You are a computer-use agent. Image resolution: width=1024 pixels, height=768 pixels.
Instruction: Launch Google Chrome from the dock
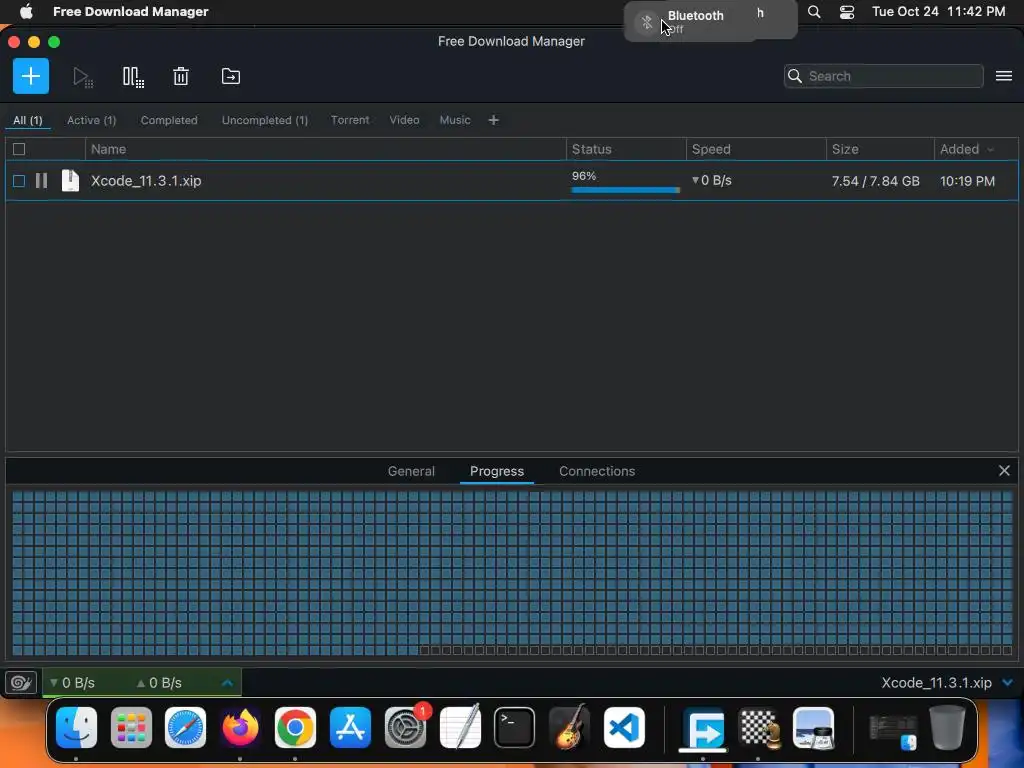(x=295, y=728)
